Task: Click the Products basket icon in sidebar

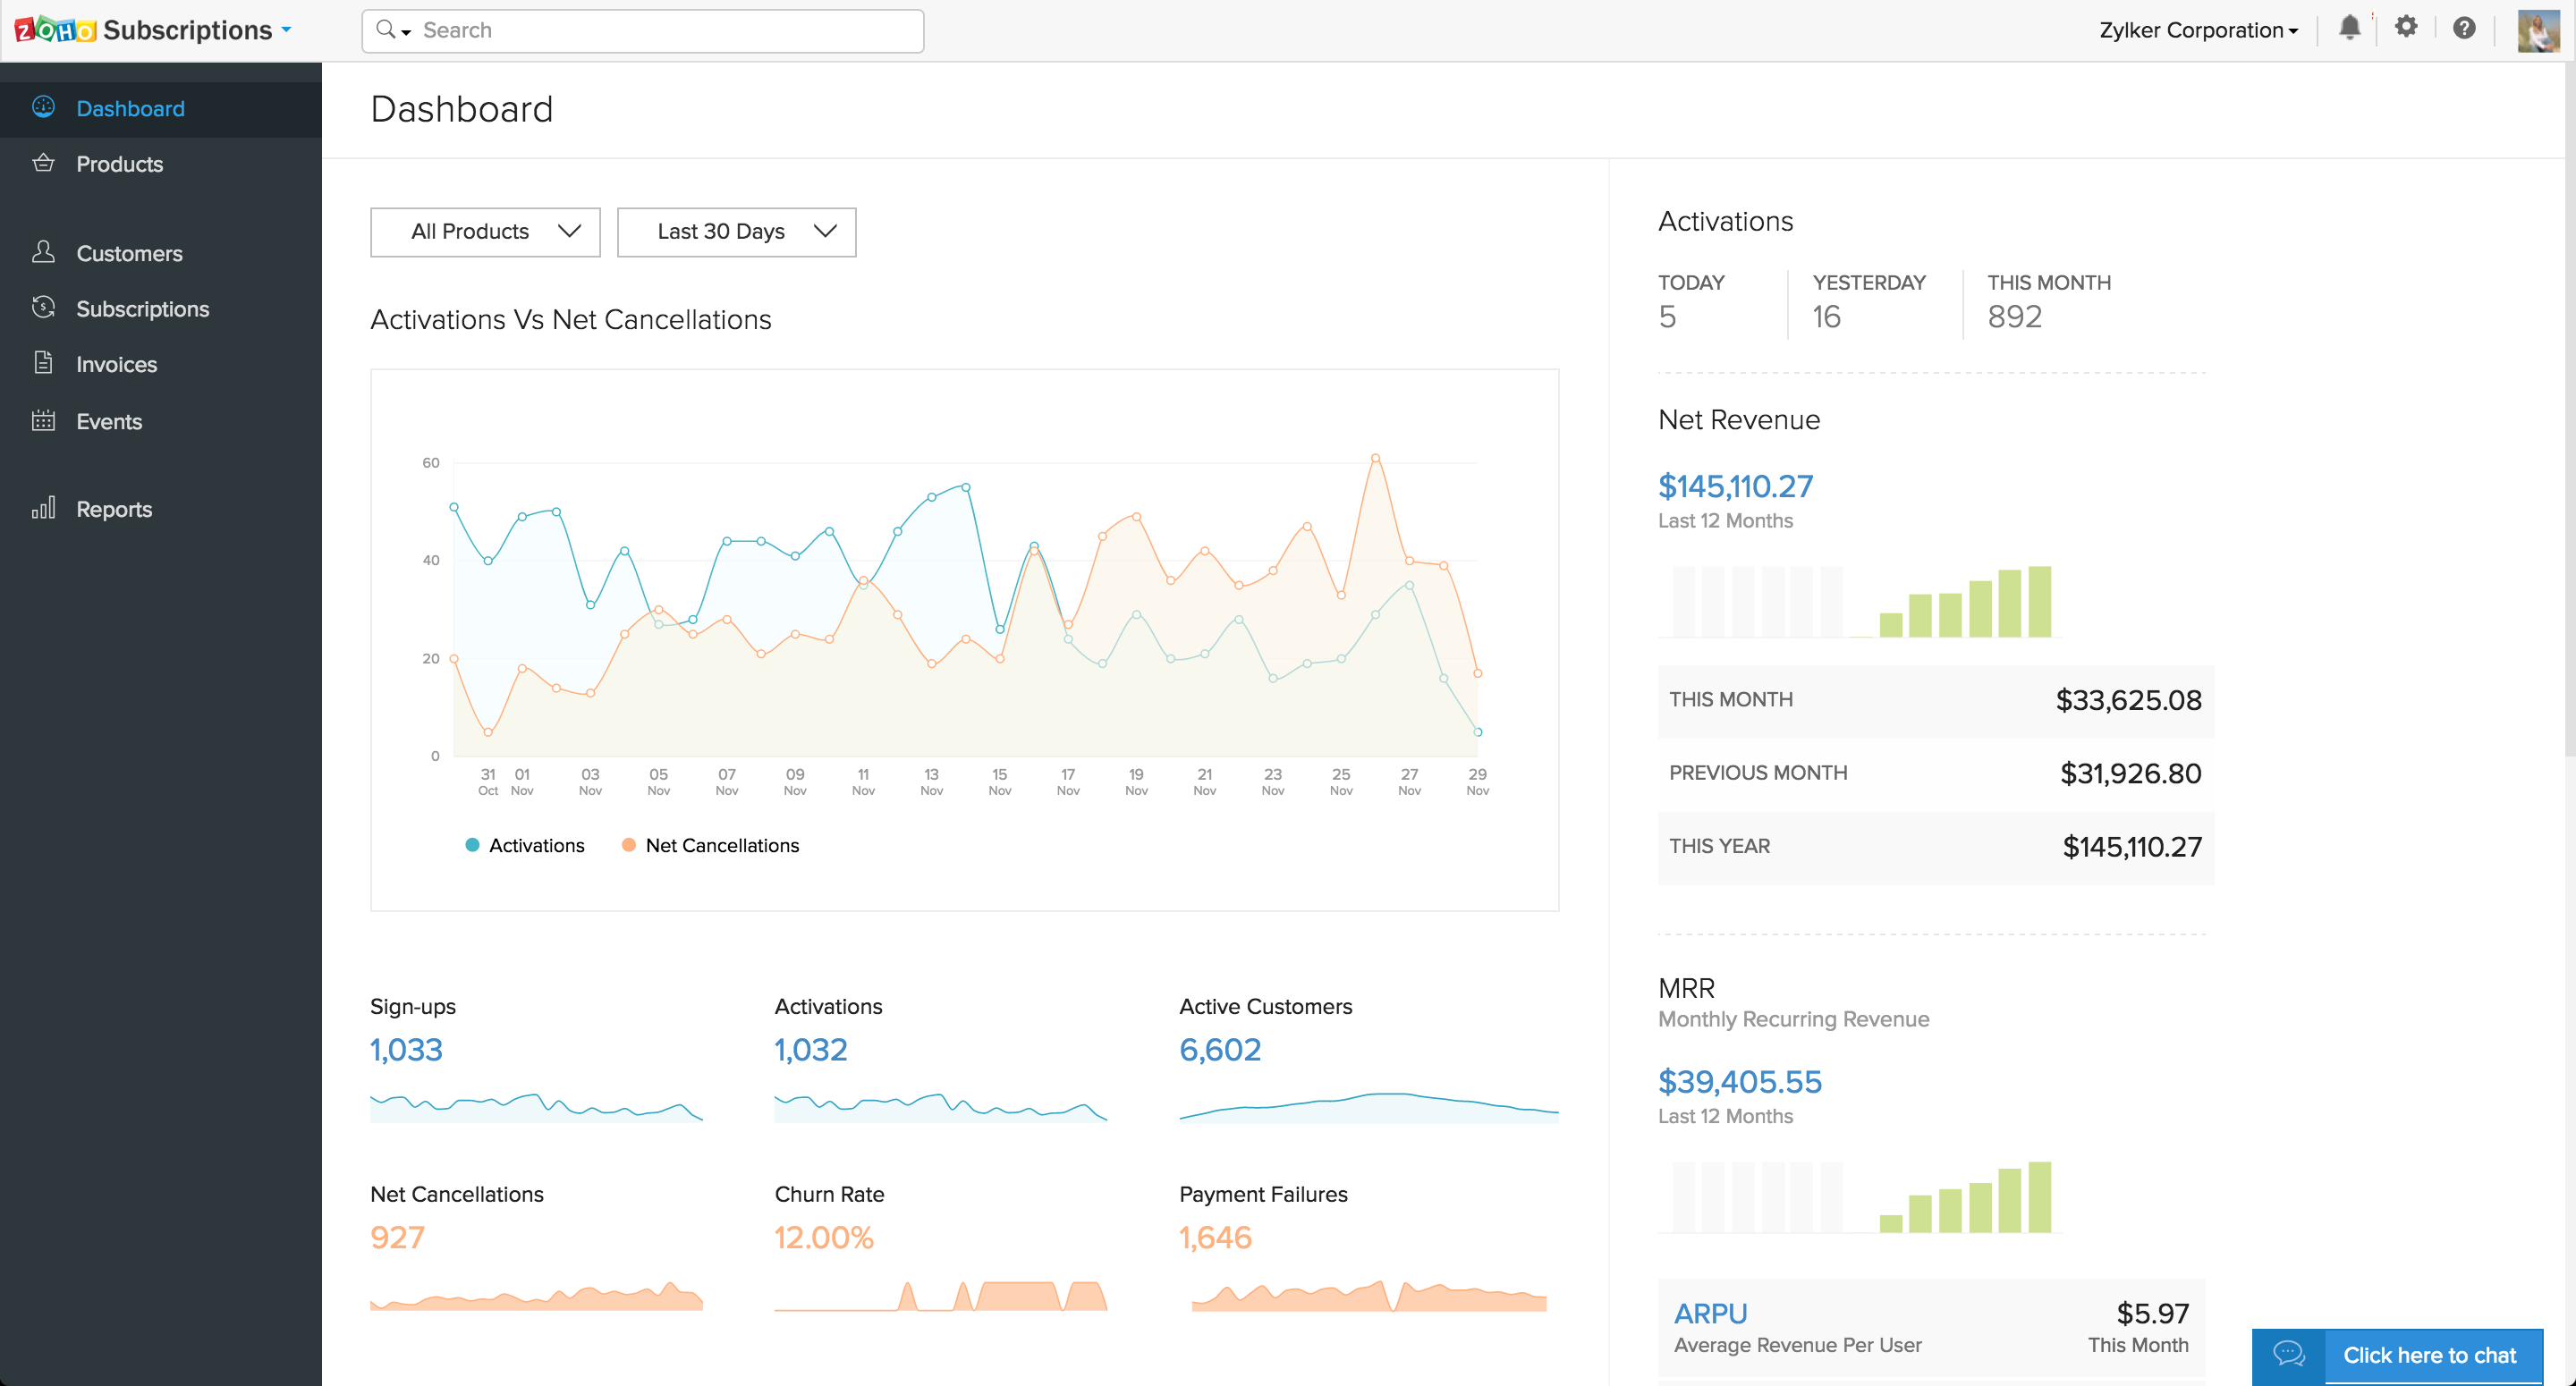Action: coord(43,163)
